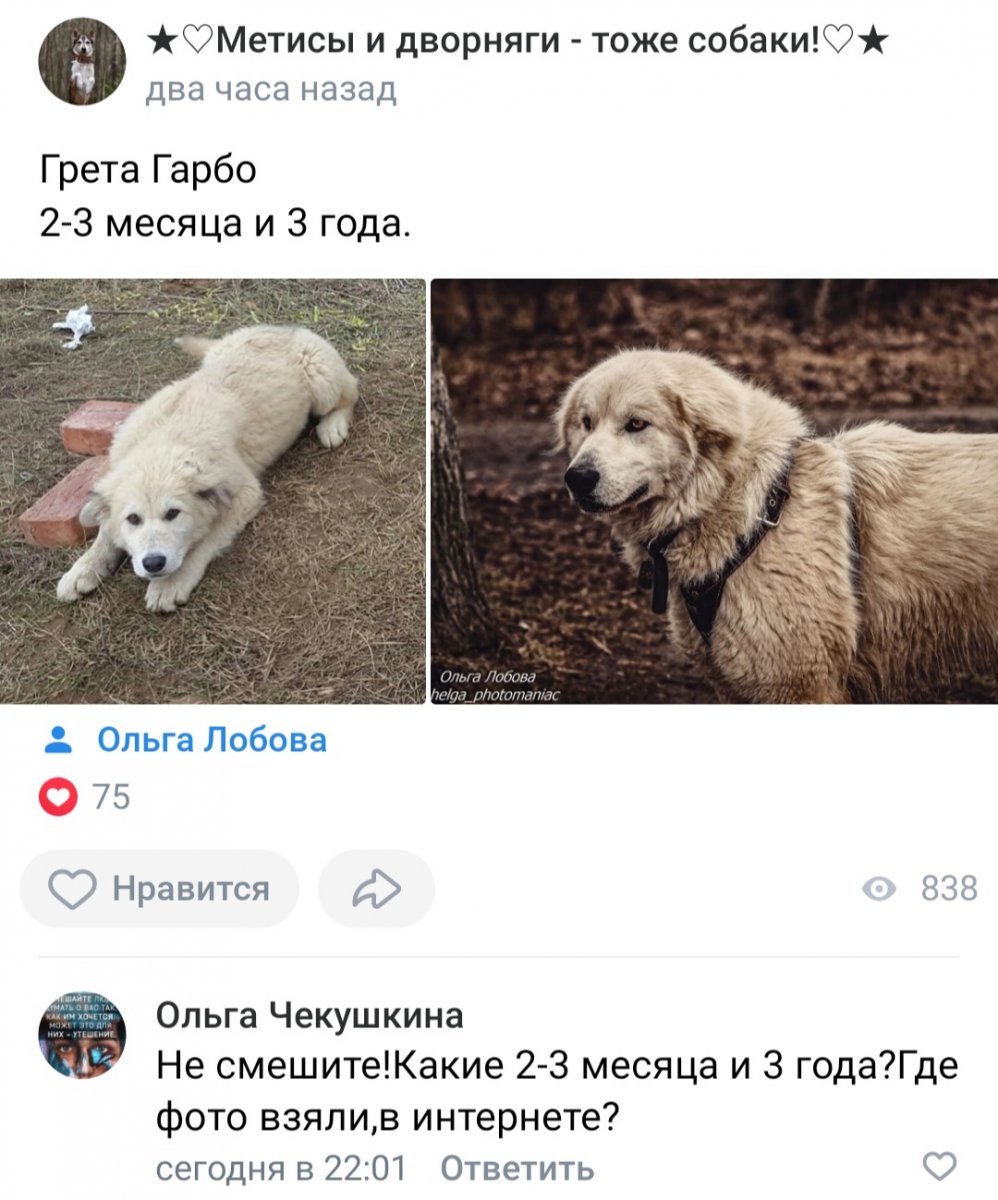Open the adult dog photo with harness
Screen dimensions: 998x1200
(714, 491)
